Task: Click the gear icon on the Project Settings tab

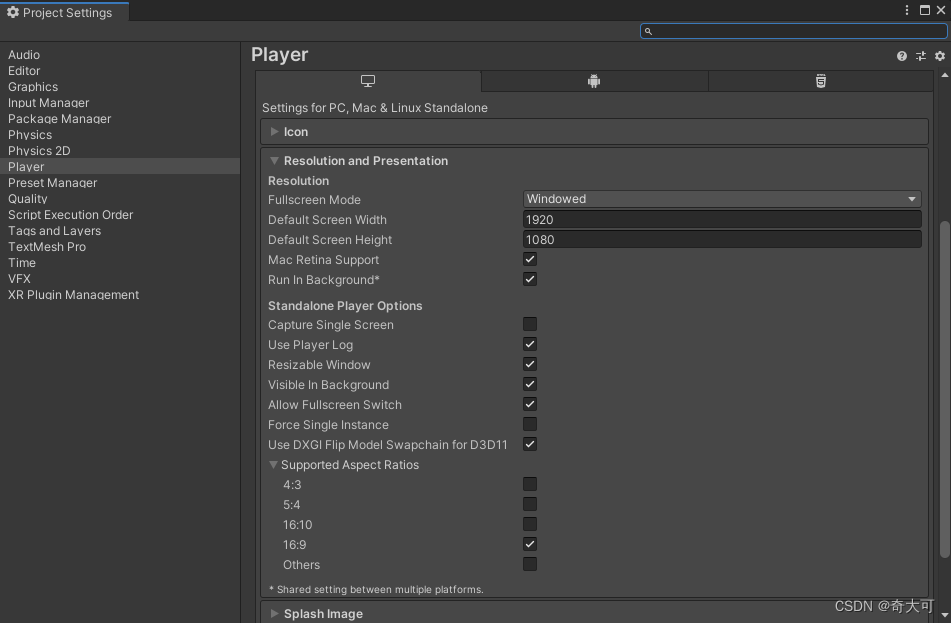Action: [x=11, y=12]
